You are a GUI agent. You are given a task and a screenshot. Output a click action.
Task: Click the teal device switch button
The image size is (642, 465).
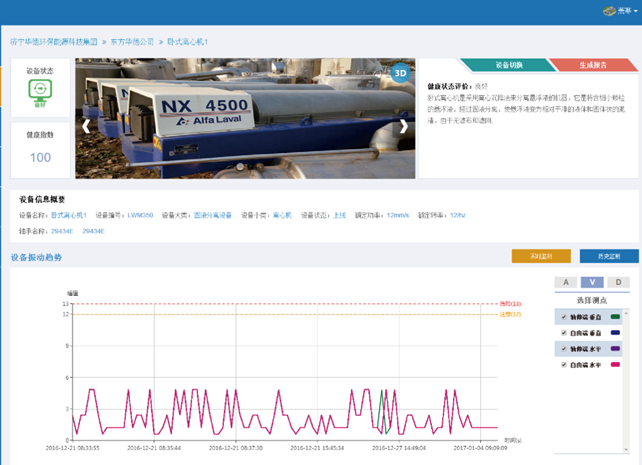pos(509,65)
